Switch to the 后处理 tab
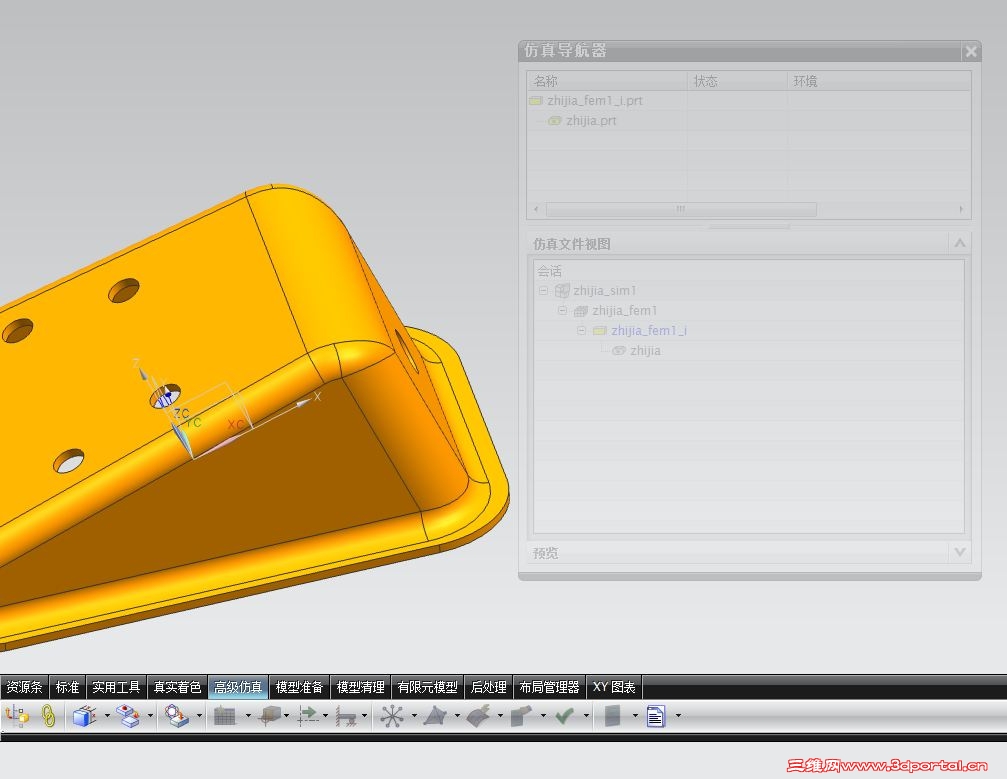 click(x=489, y=687)
